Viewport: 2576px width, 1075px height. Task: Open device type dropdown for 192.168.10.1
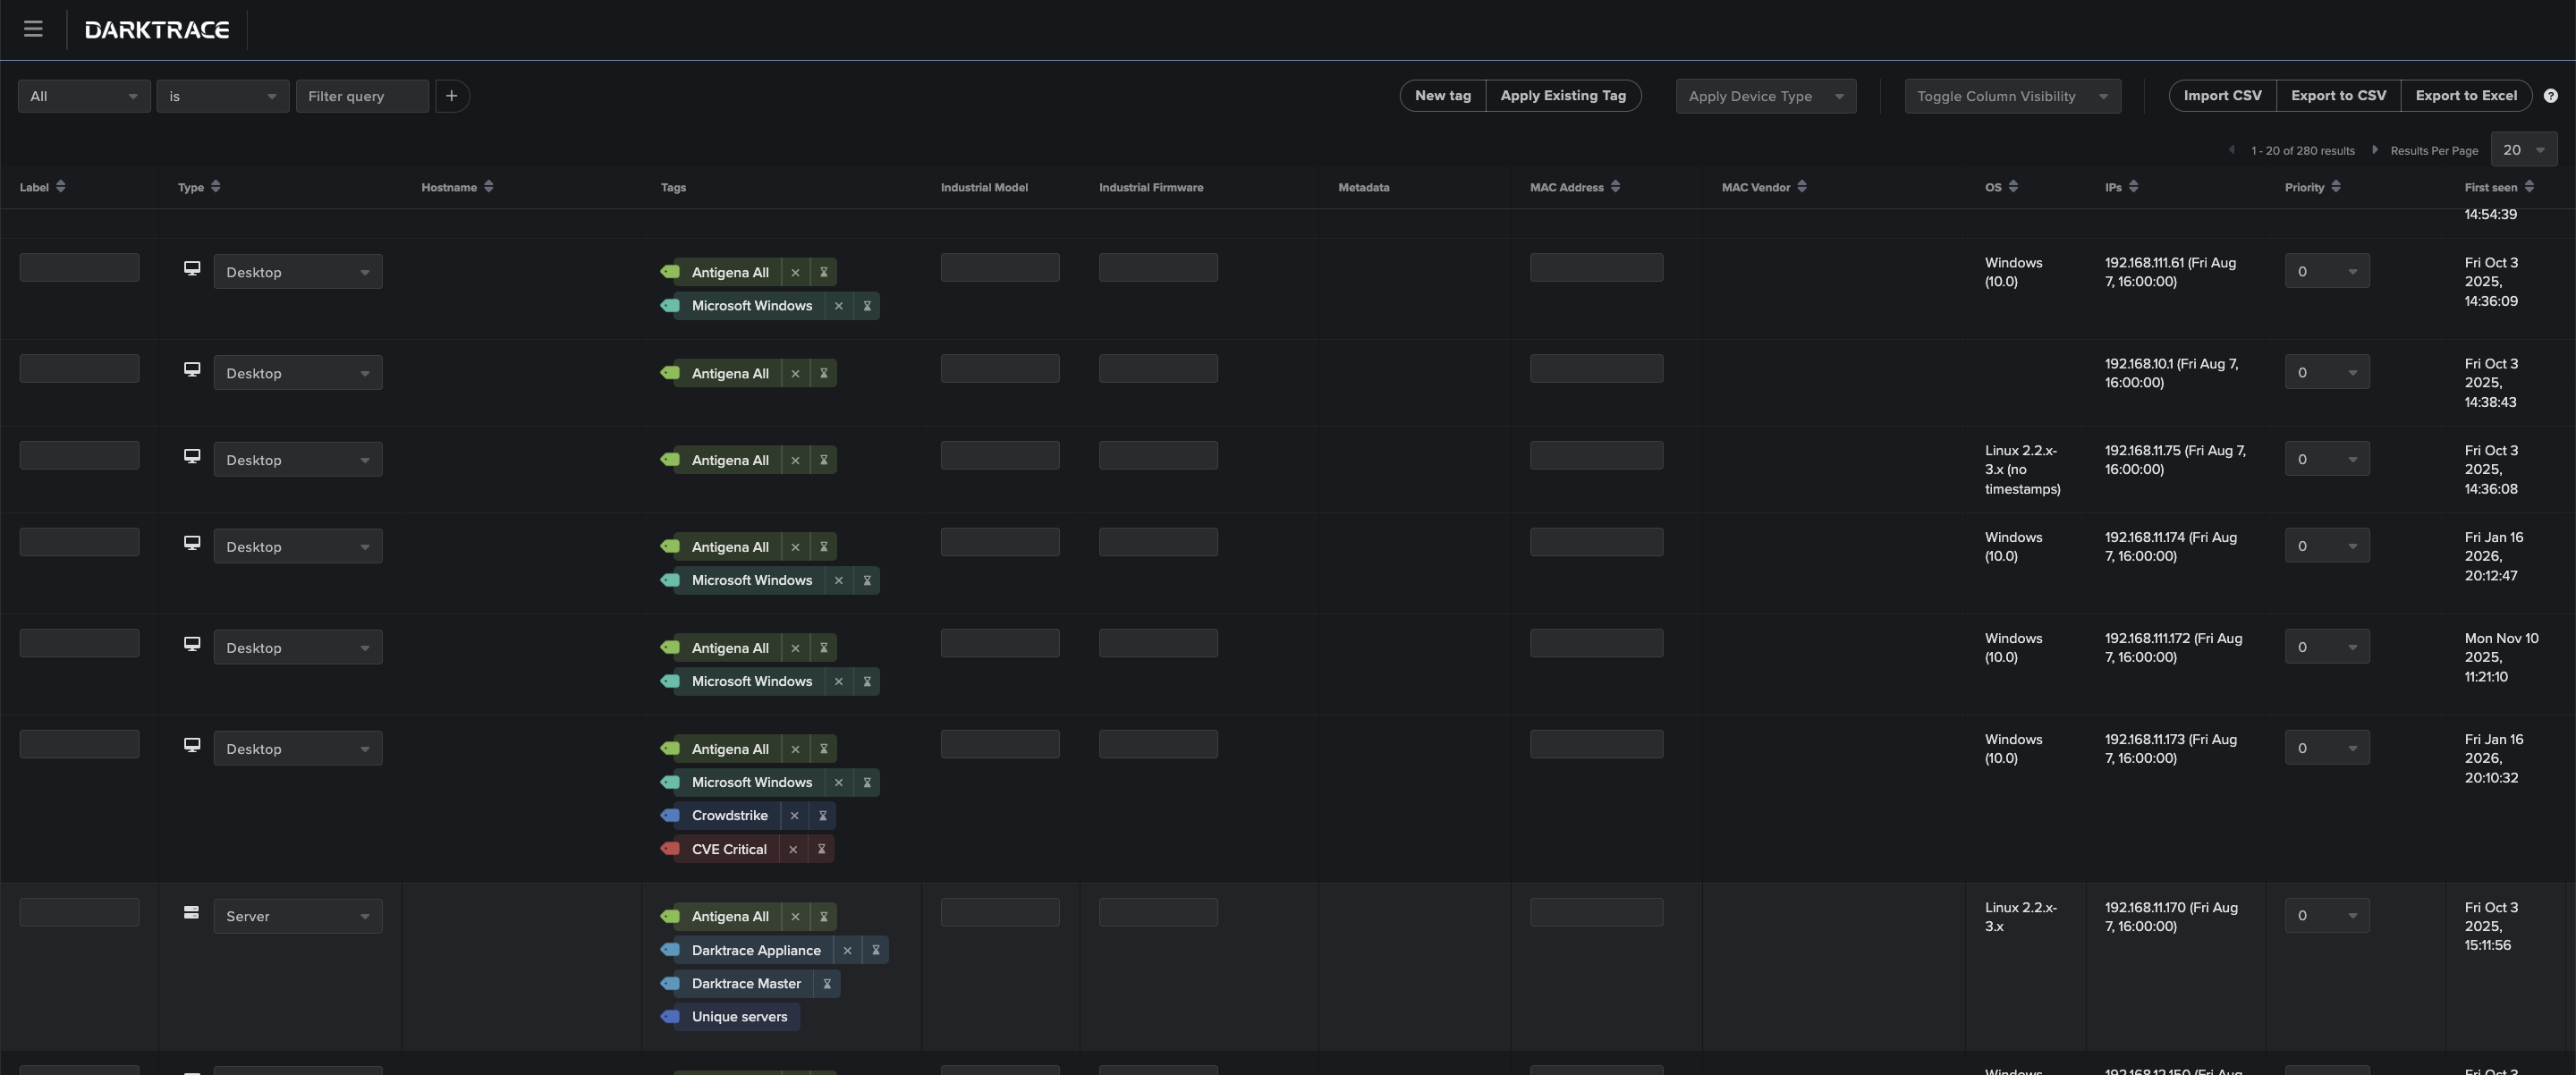[298, 373]
